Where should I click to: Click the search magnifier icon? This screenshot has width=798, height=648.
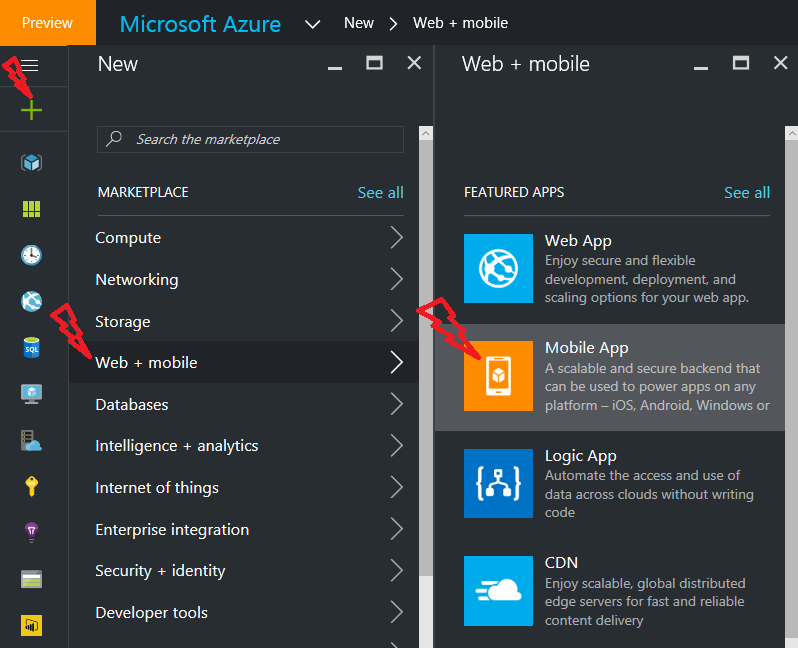coord(114,138)
